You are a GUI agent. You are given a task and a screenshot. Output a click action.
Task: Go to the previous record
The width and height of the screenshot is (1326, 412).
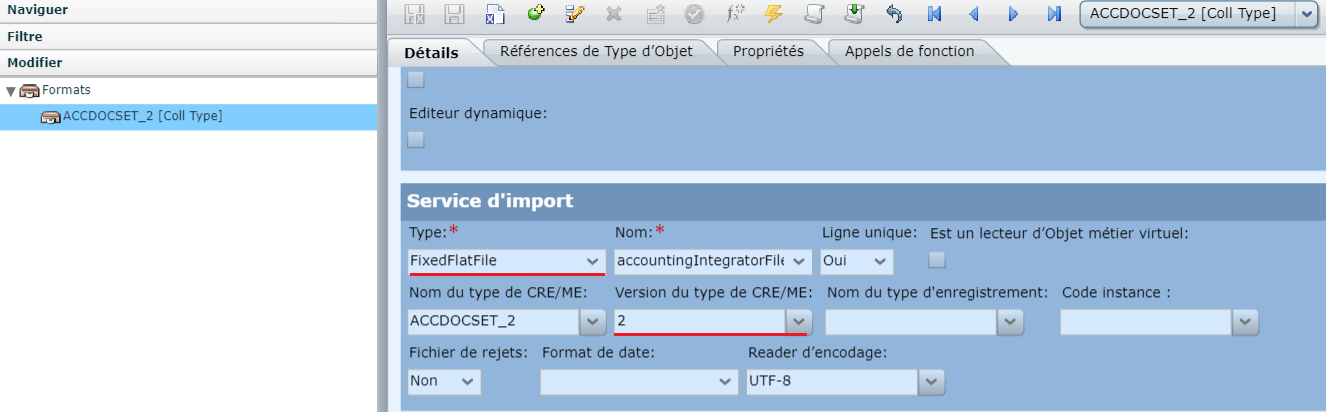[973, 14]
